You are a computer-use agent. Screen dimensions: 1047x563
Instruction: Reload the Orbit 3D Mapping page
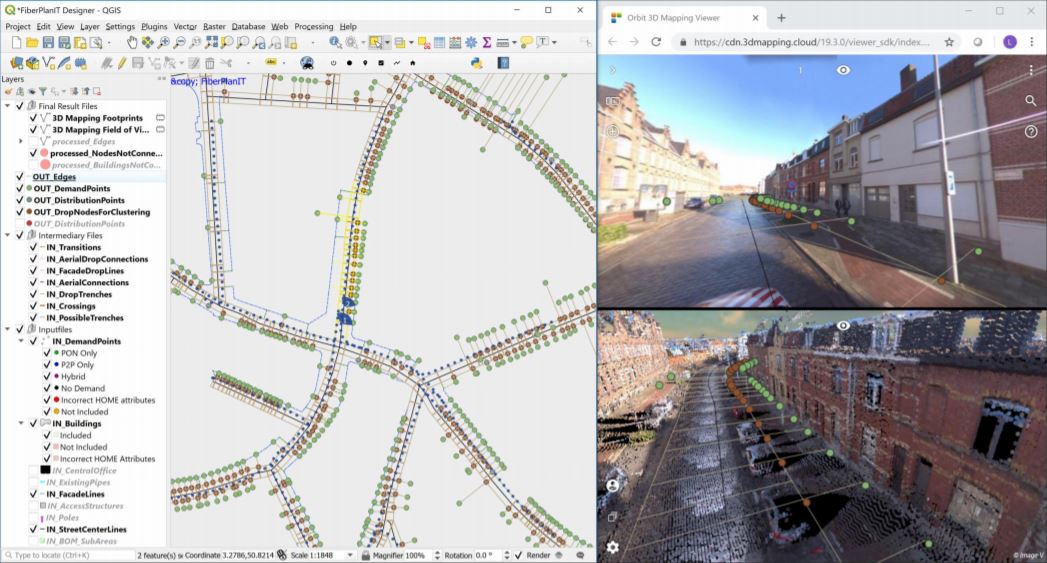tap(656, 42)
